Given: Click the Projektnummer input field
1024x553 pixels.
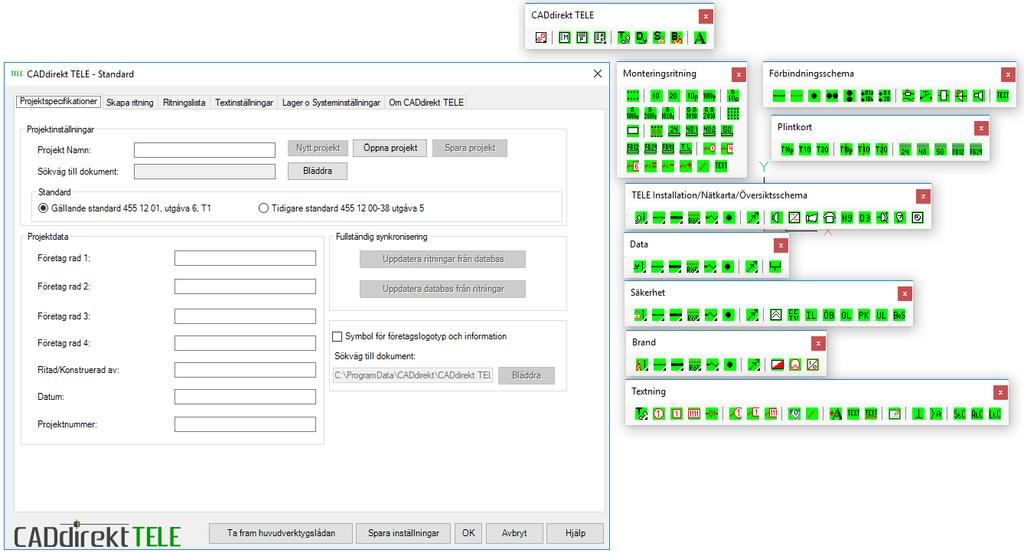Looking at the screenshot, I should pos(245,424).
